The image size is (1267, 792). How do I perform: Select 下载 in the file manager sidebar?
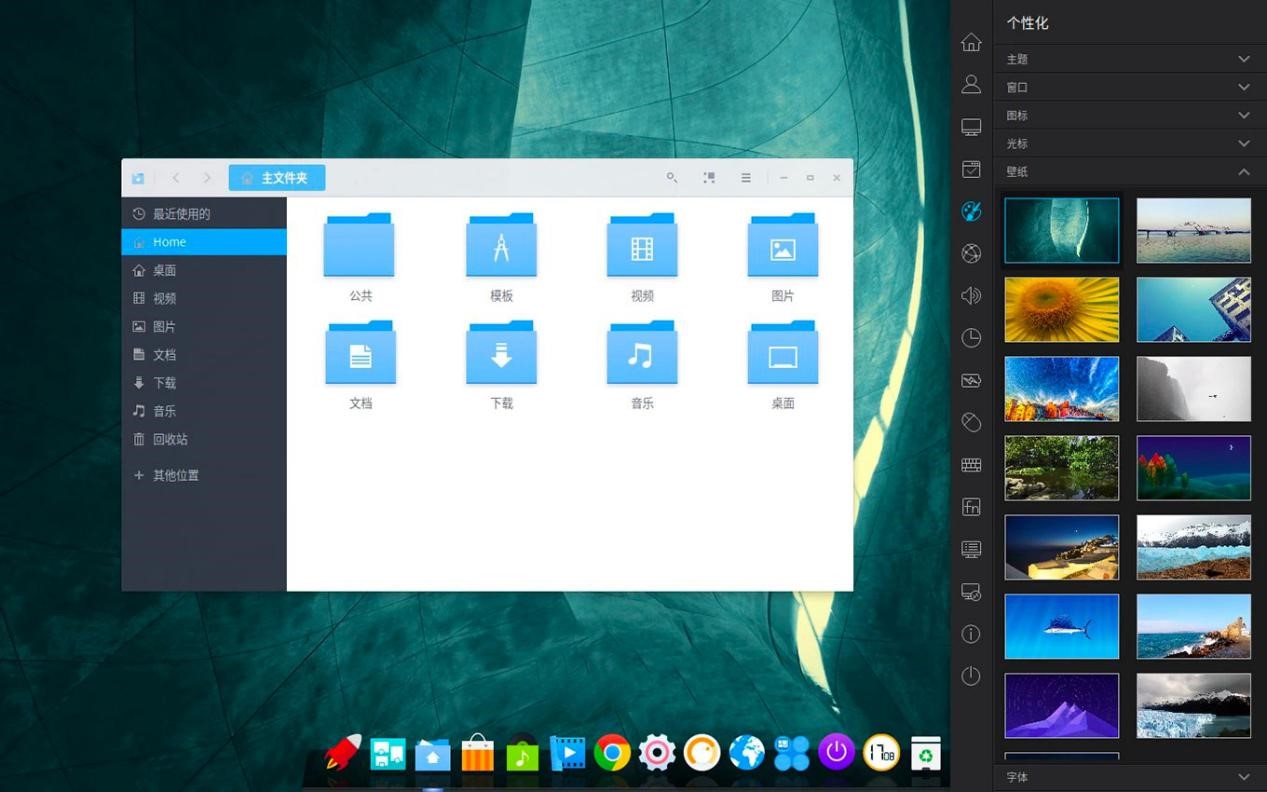coord(165,383)
